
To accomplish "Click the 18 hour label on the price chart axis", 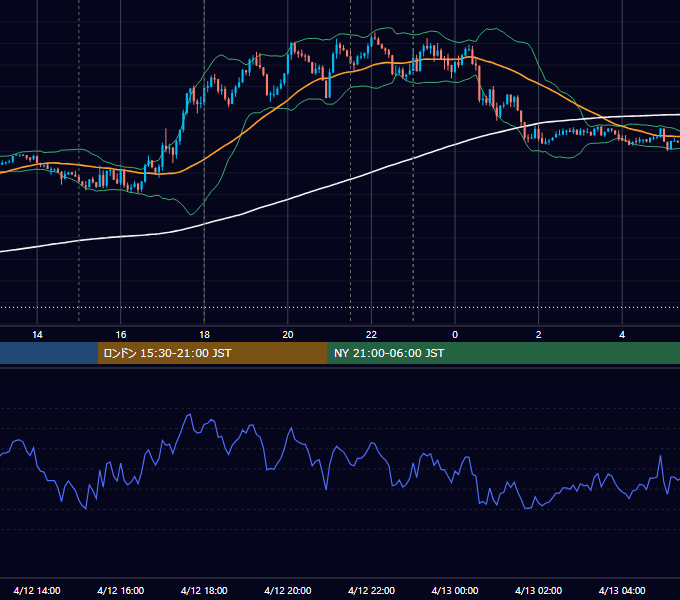I will coord(204,335).
